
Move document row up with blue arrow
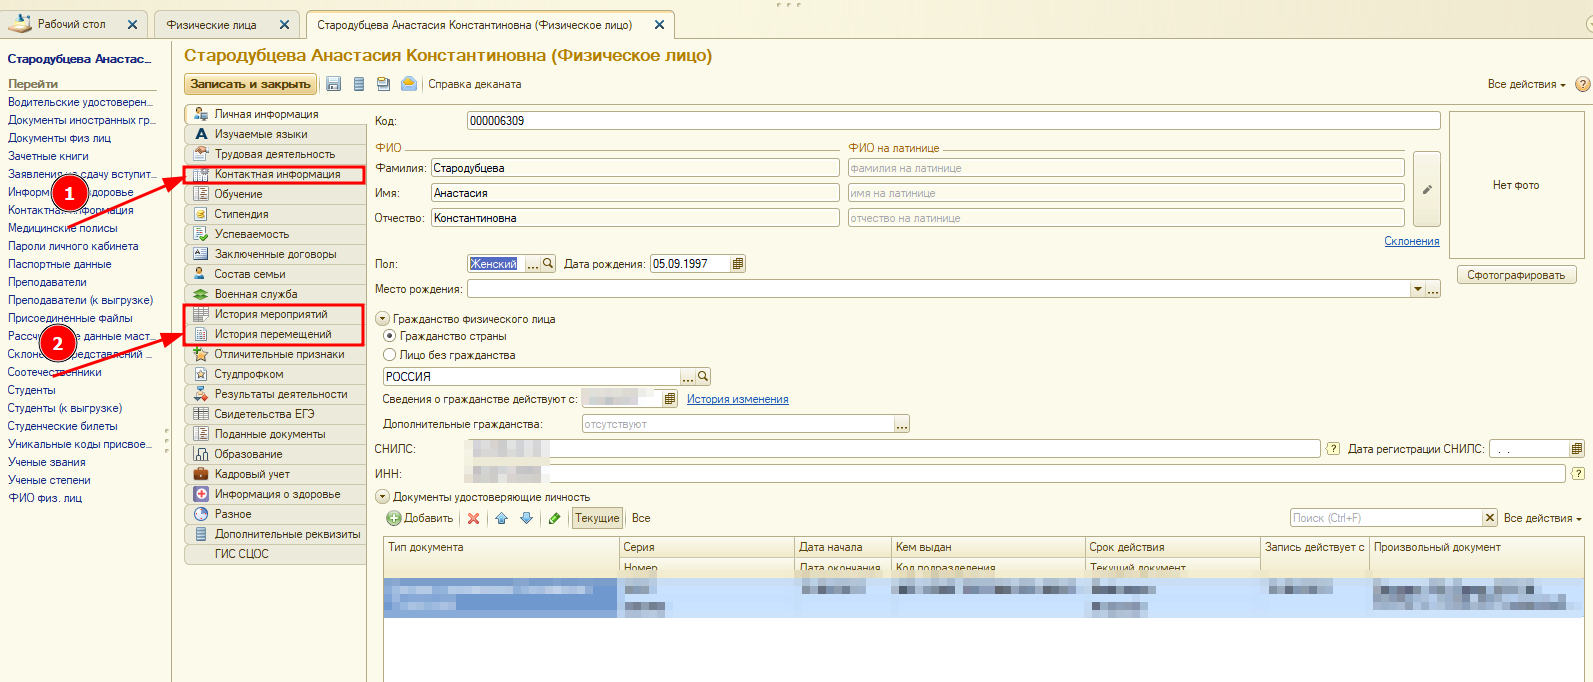click(501, 518)
